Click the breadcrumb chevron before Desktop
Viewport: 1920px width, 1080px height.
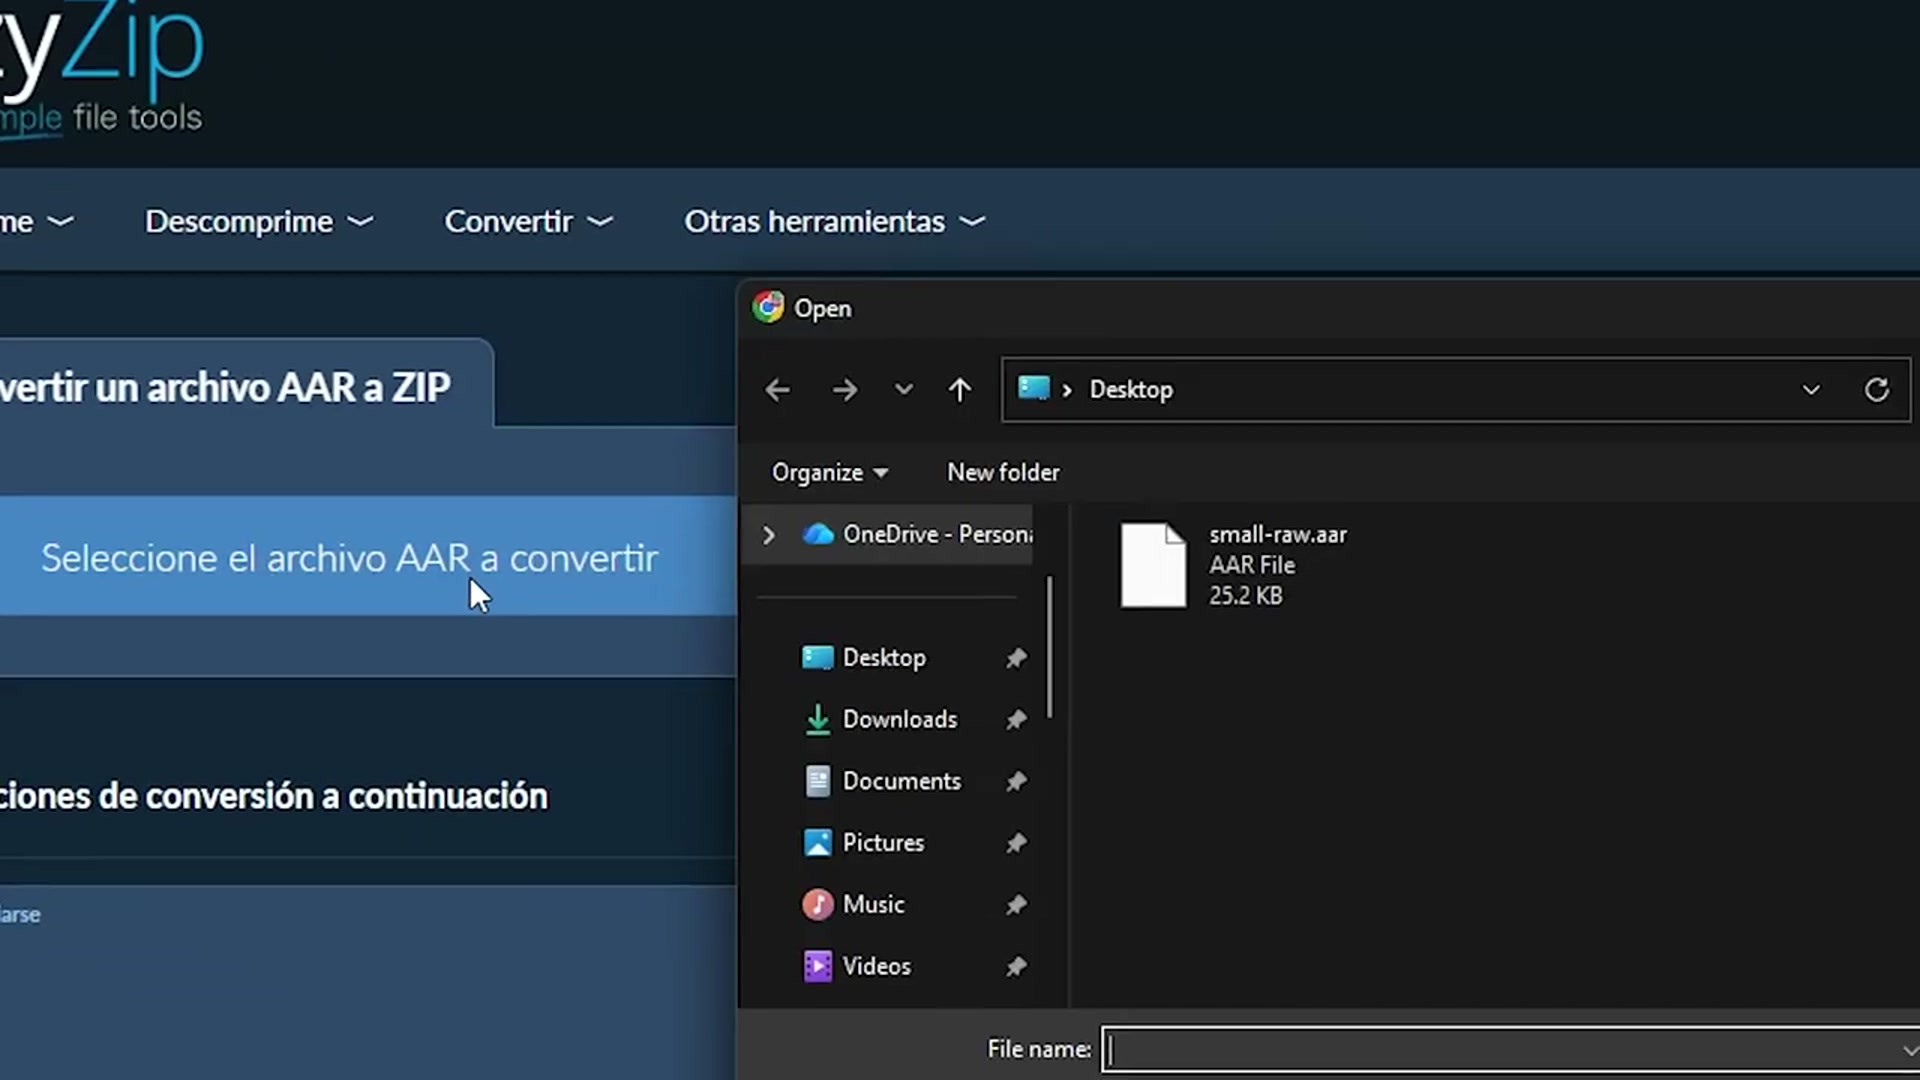coord(1067,390)
